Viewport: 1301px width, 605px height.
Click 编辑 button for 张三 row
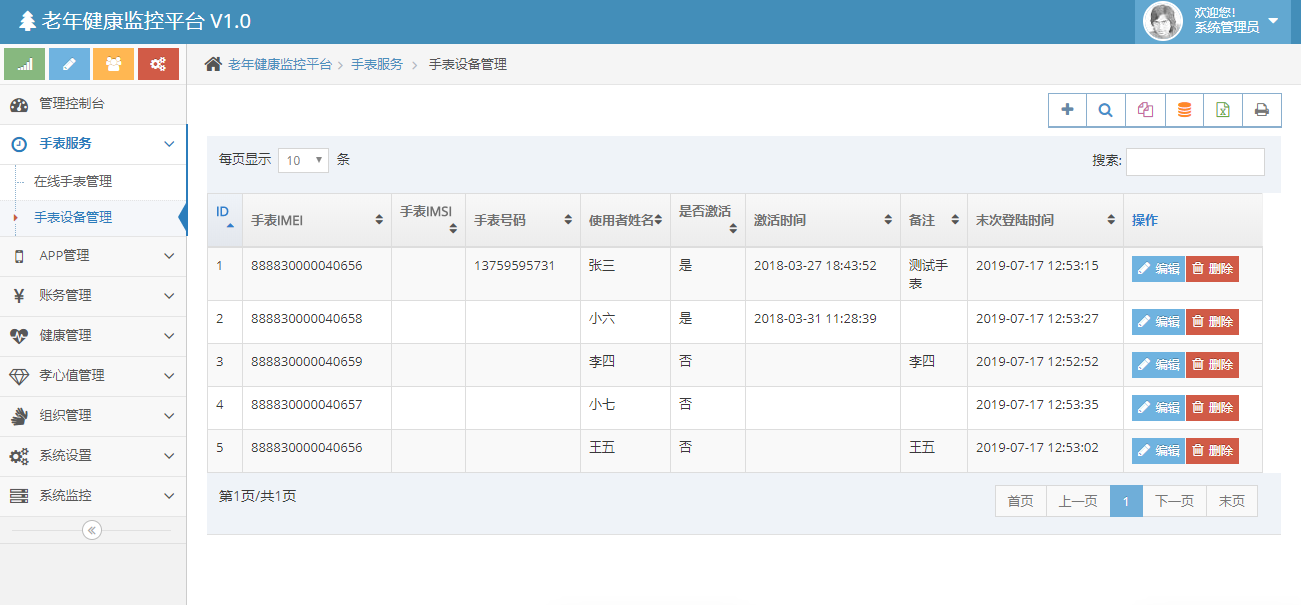pos(1158,269)
